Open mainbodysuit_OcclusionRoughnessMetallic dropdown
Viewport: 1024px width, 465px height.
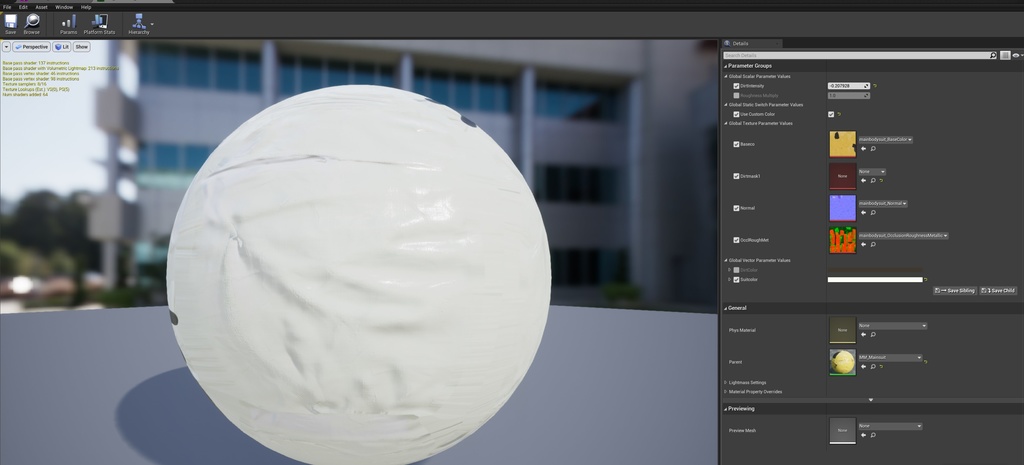click(903, 236)
